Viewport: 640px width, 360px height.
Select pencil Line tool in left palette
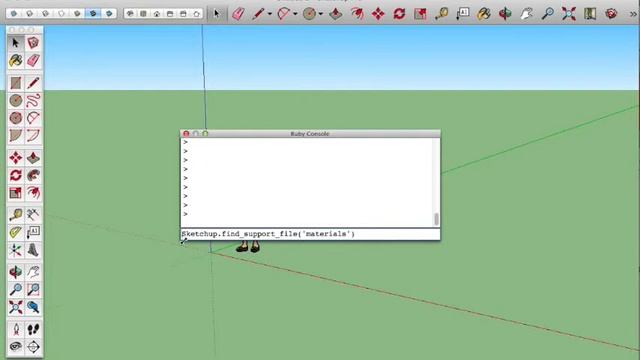(x=33, y=83)
